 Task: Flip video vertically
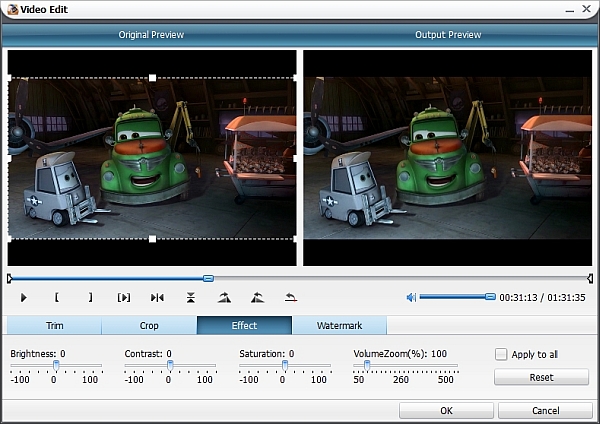[x=190, y=297]
